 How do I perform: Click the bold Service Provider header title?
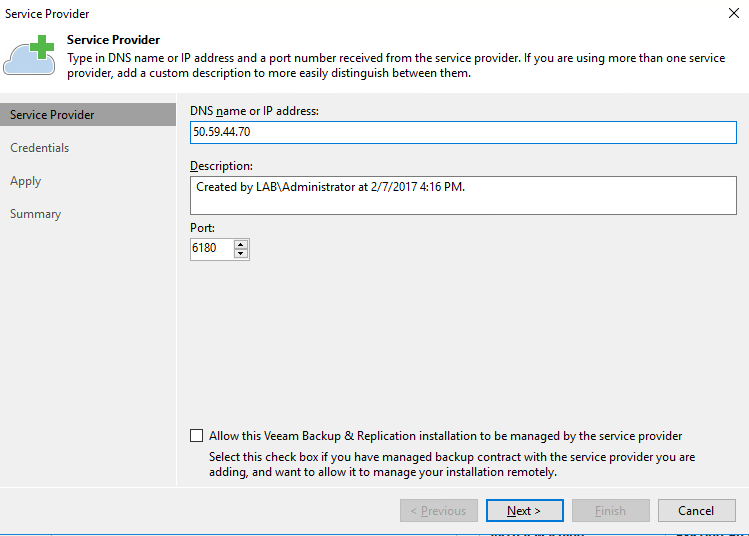[x=114, y=40]
